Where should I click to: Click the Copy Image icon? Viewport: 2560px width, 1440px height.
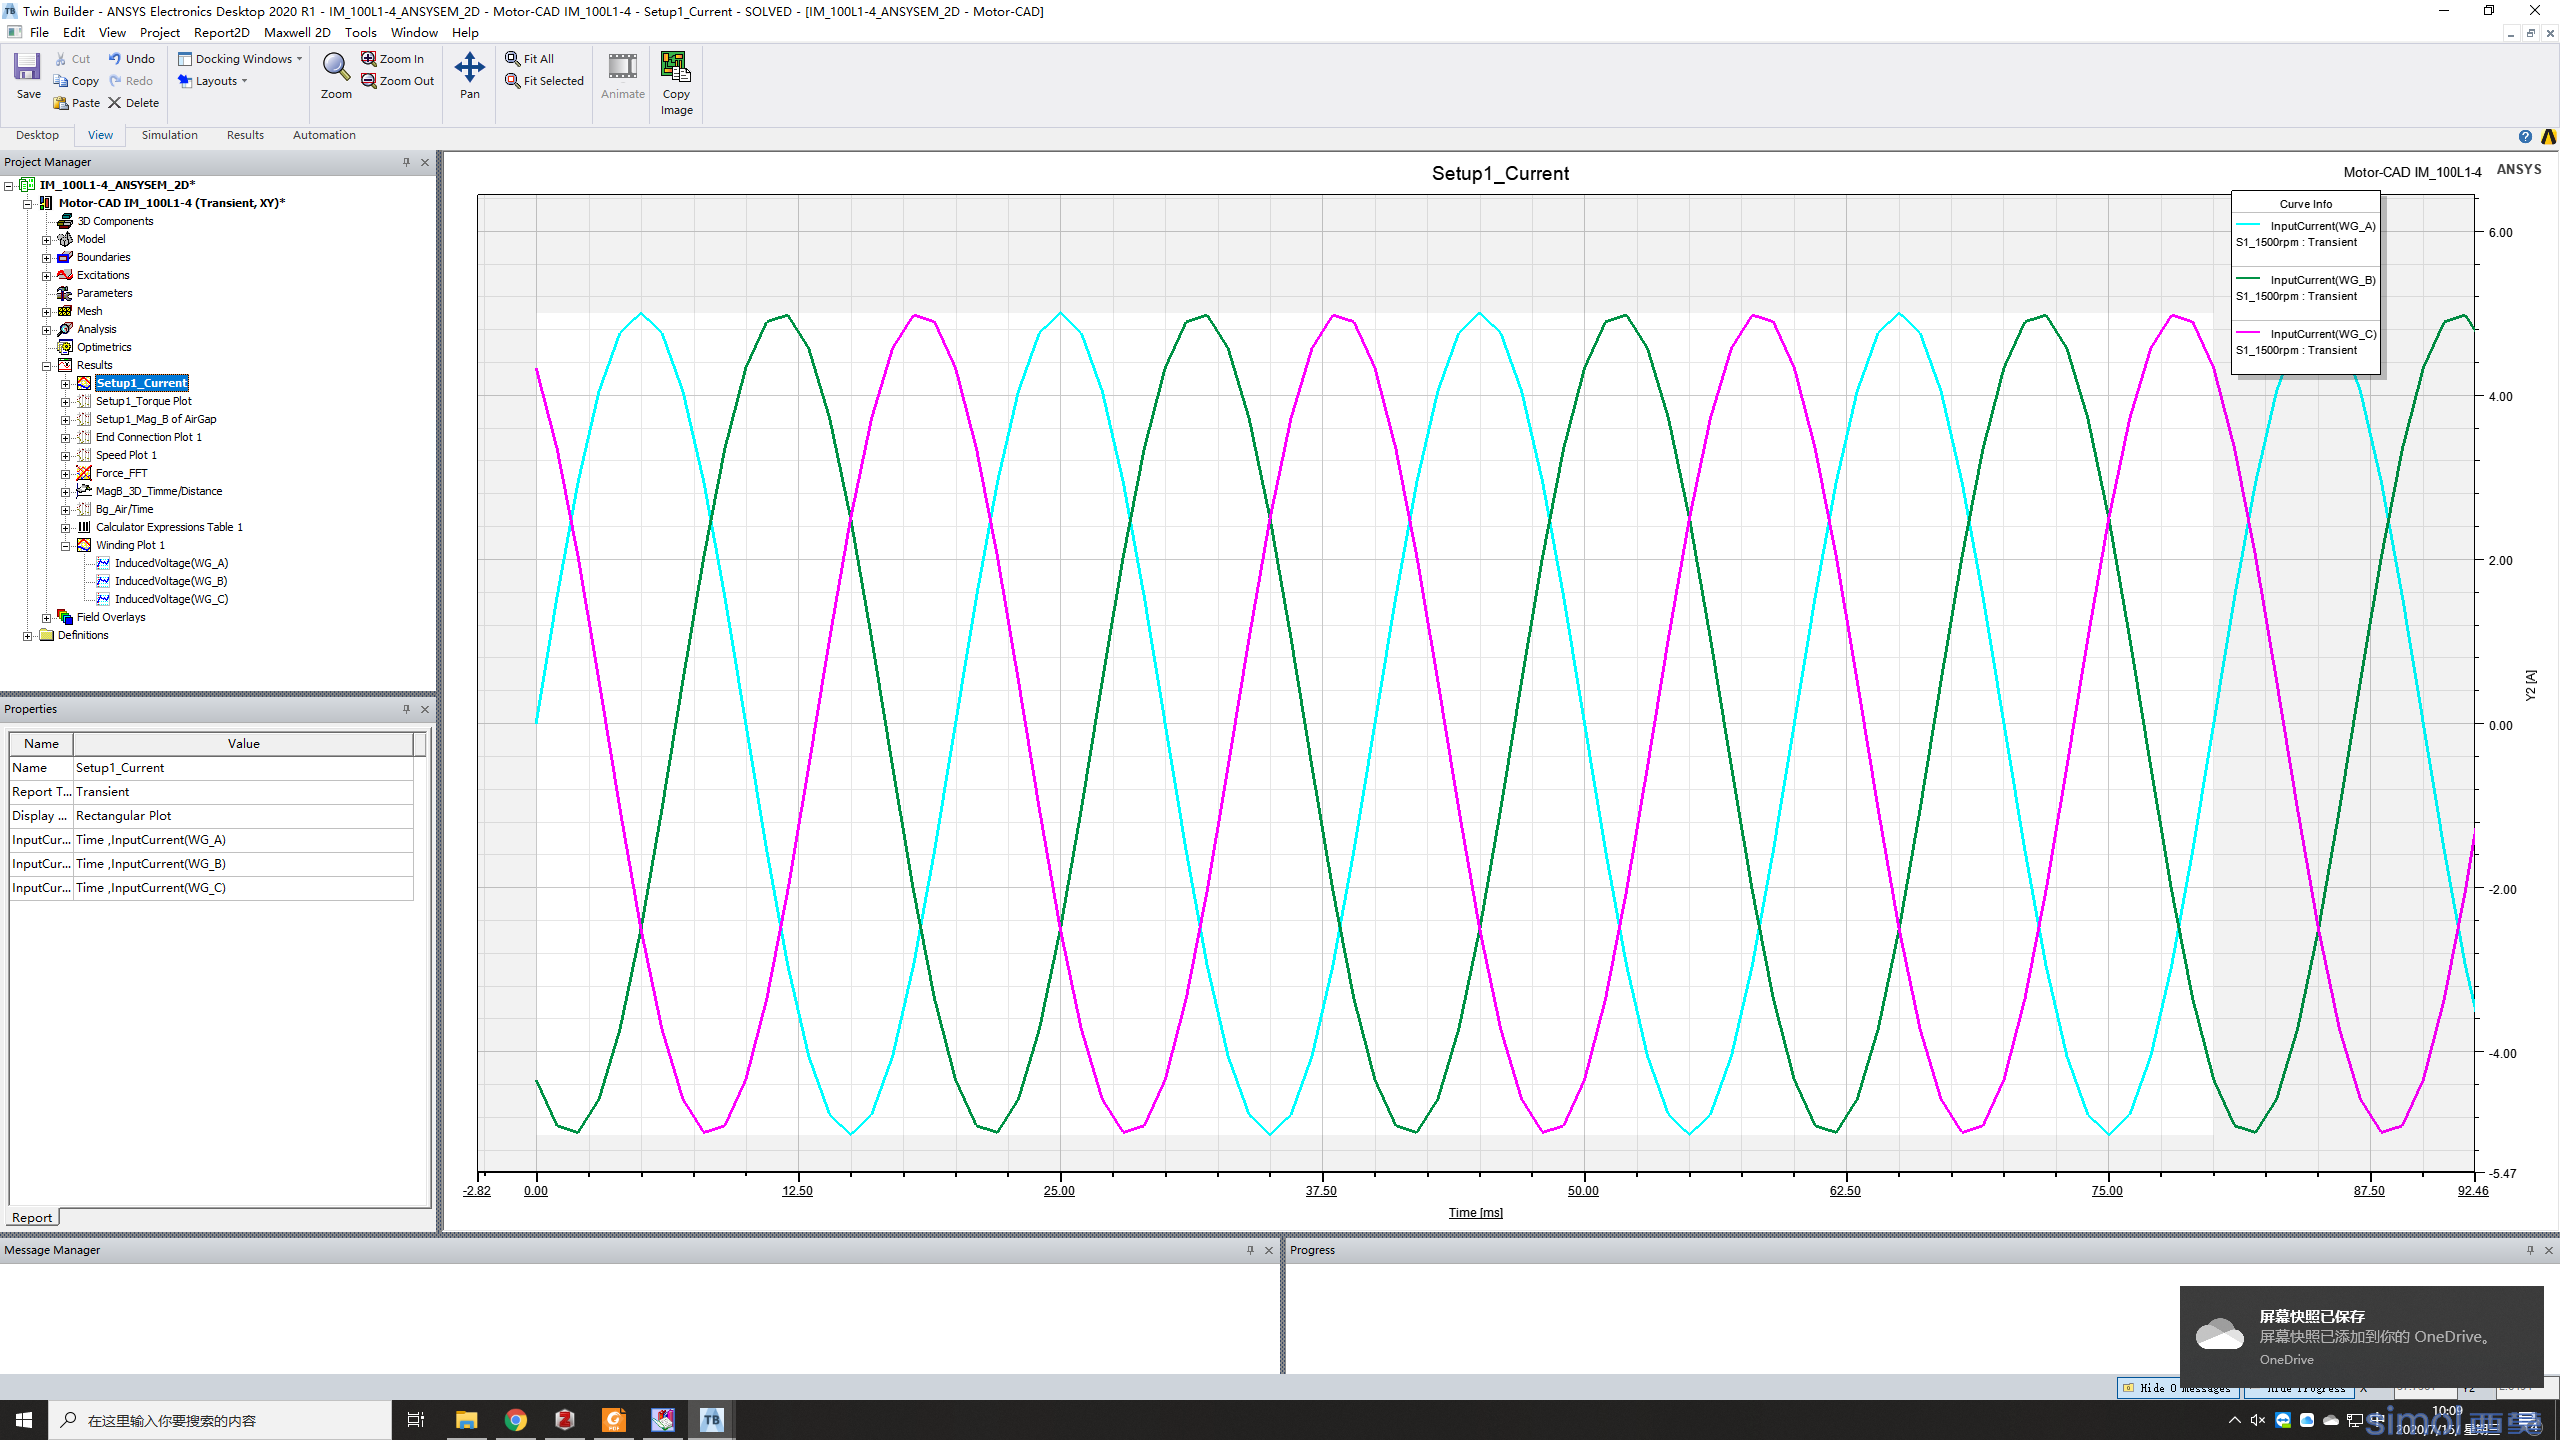pos(676,84)
